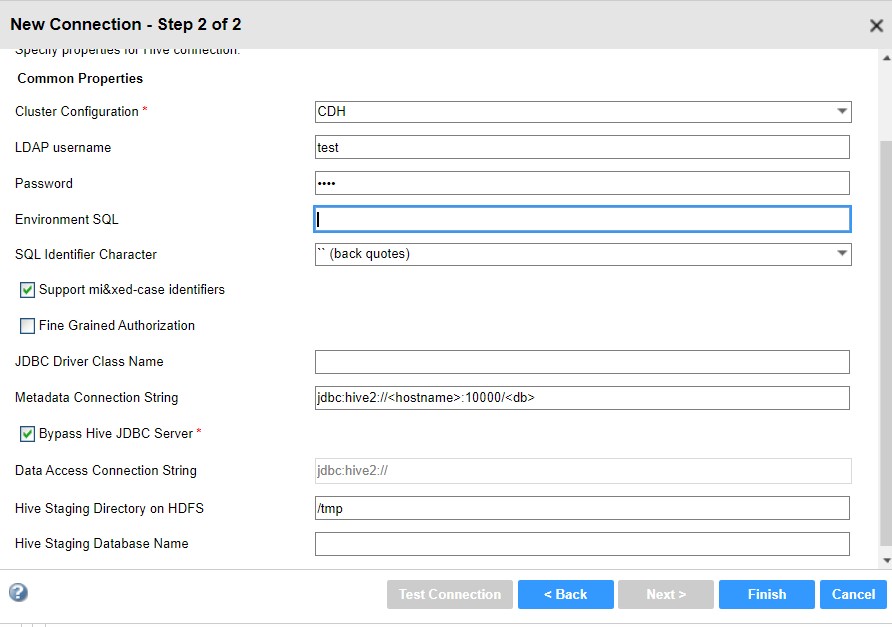Close the New Connection dialog
The height and width of the screenshot is (627, 892).
(876, 25)
